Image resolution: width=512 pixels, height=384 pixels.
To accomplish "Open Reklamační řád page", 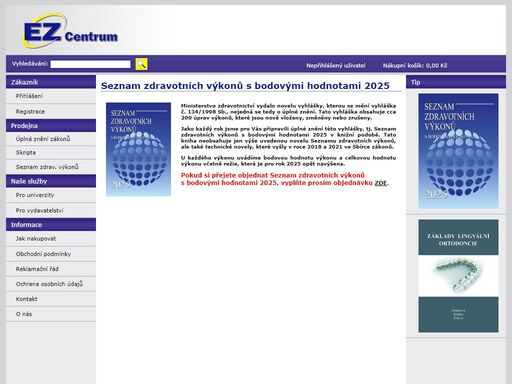I will (x=37, y=269).
